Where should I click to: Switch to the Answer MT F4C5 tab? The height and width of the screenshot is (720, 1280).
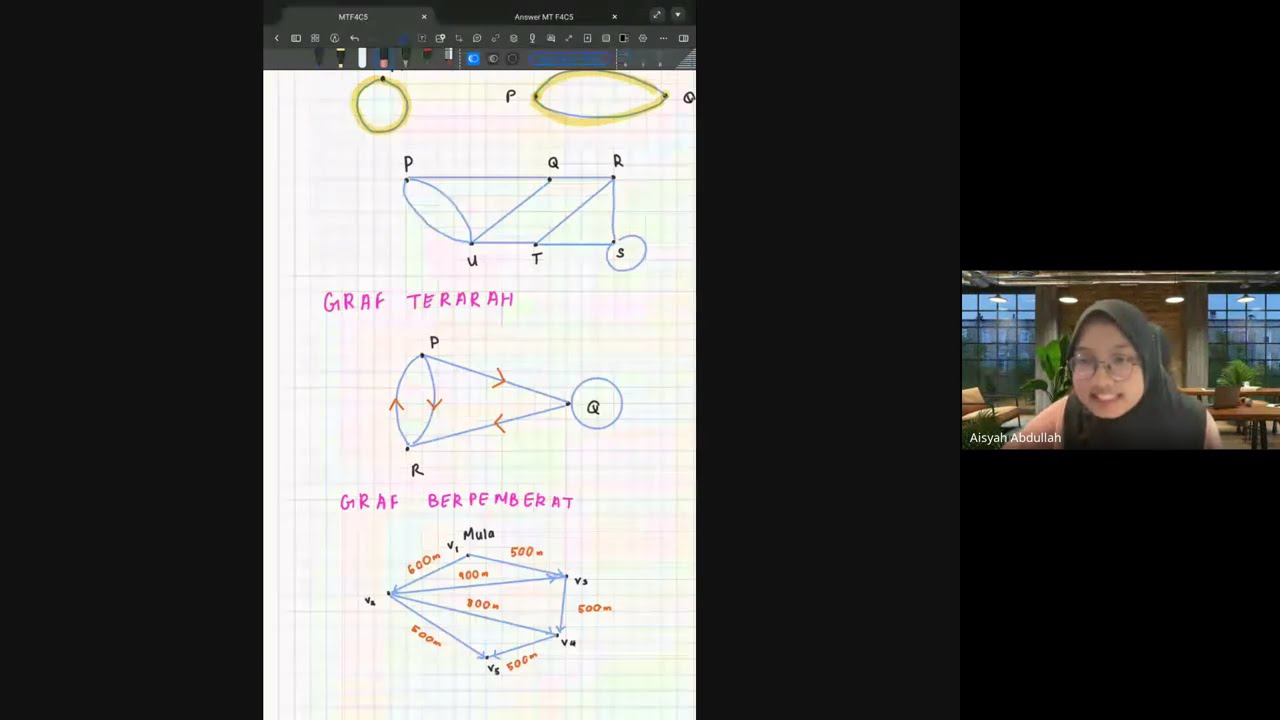point(544,17)
